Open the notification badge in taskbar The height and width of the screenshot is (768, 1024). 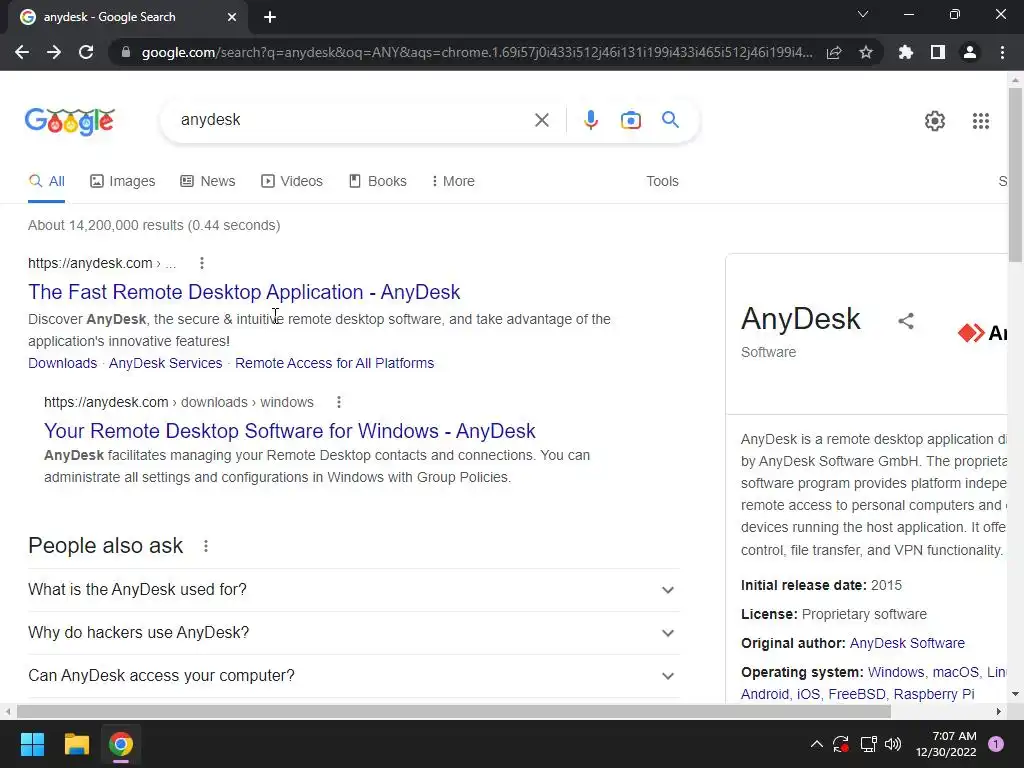996,744
